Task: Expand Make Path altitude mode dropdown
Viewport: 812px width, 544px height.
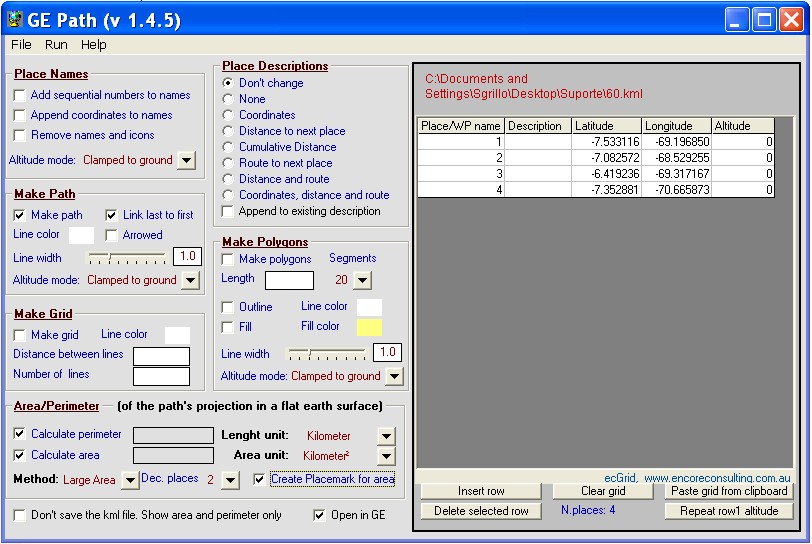Action: pyautogui.click(x=191, y=280)
